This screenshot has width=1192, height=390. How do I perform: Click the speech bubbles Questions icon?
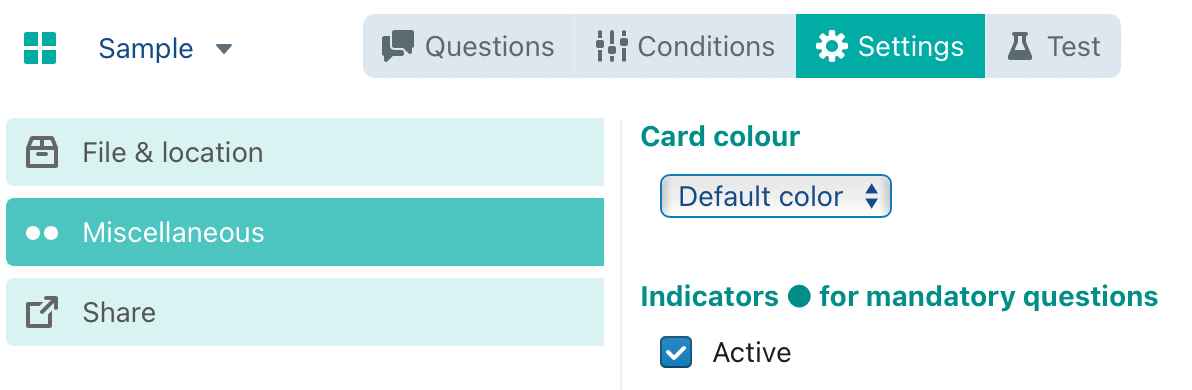click(x=398, y=46)
